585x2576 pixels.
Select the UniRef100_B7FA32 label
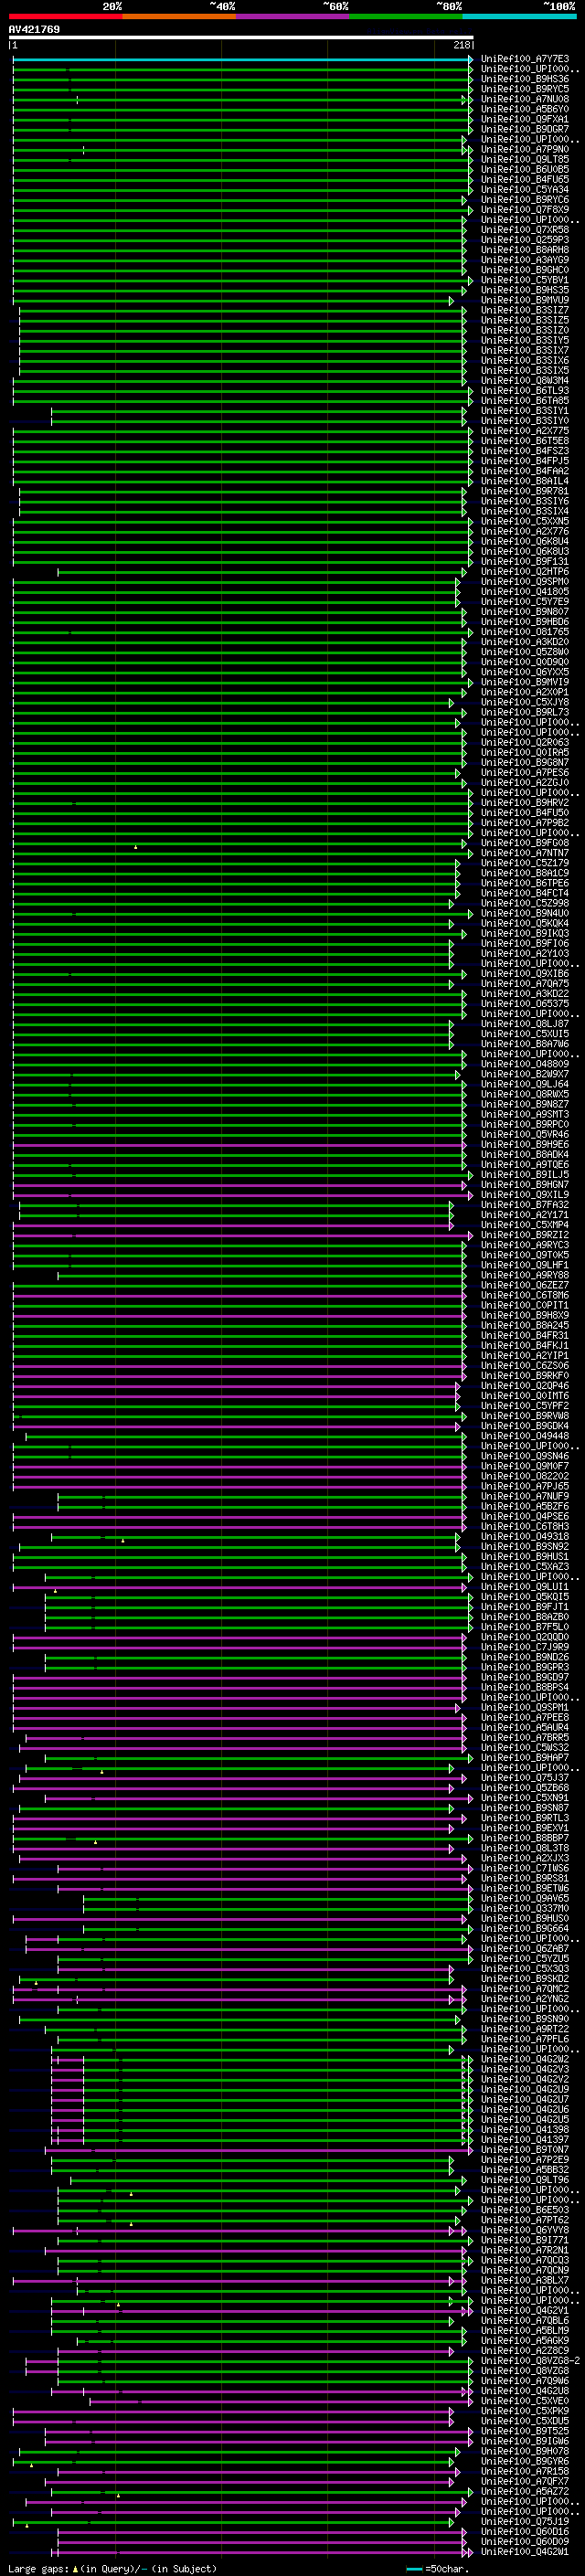pos(525,1204)
